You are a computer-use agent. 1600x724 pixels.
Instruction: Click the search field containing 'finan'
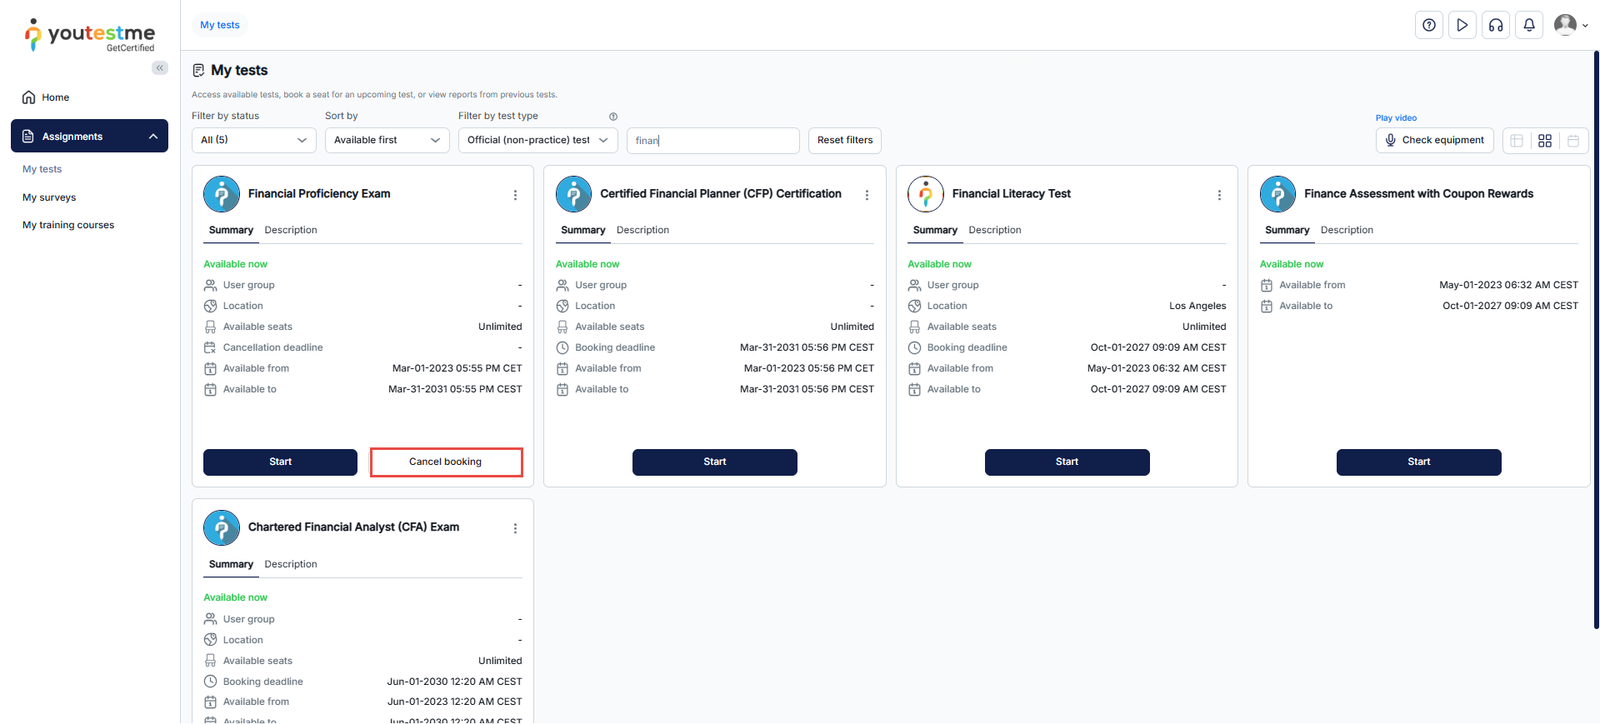(712, 140)
